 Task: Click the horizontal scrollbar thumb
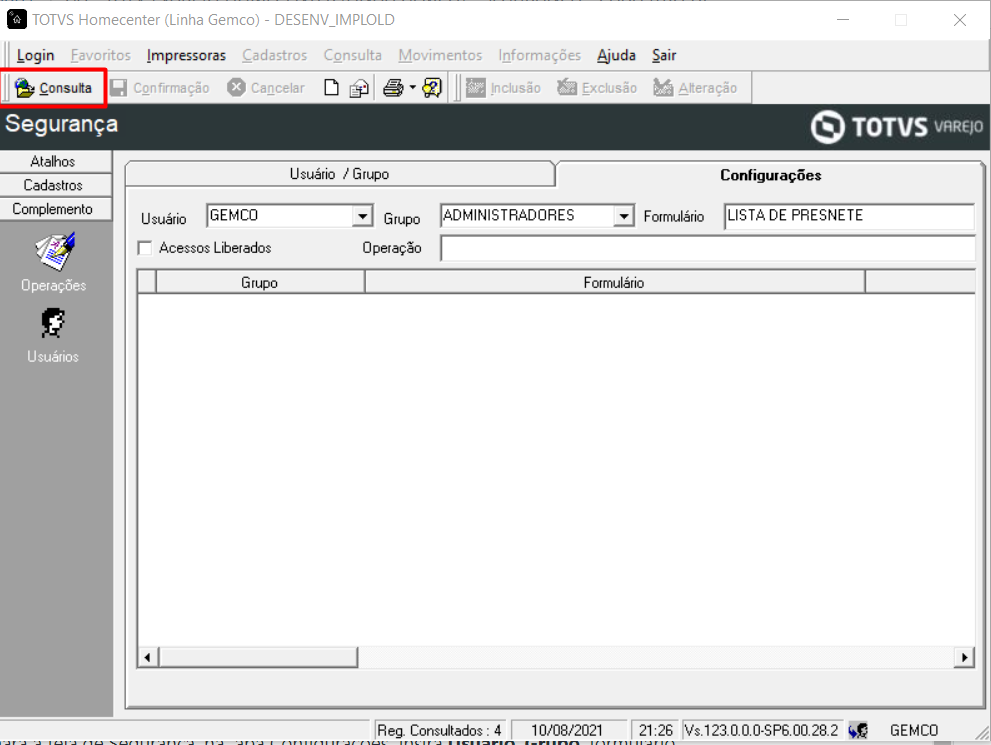coord(258,657)
